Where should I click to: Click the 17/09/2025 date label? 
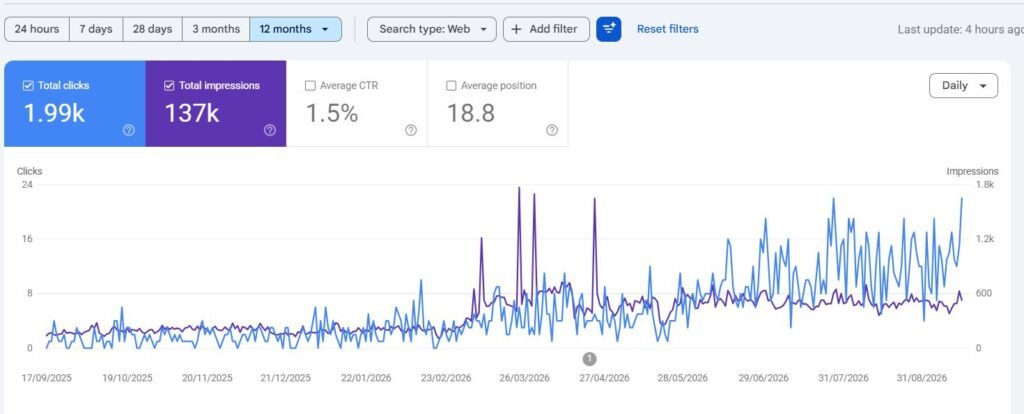46,378
